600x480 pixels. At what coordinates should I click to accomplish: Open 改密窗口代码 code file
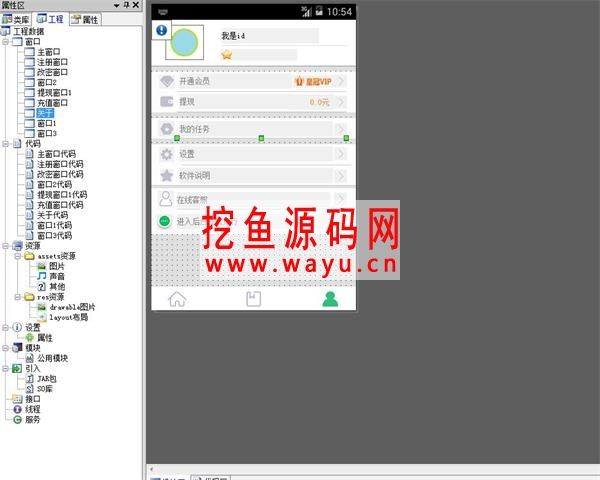(x=60, y=174)
